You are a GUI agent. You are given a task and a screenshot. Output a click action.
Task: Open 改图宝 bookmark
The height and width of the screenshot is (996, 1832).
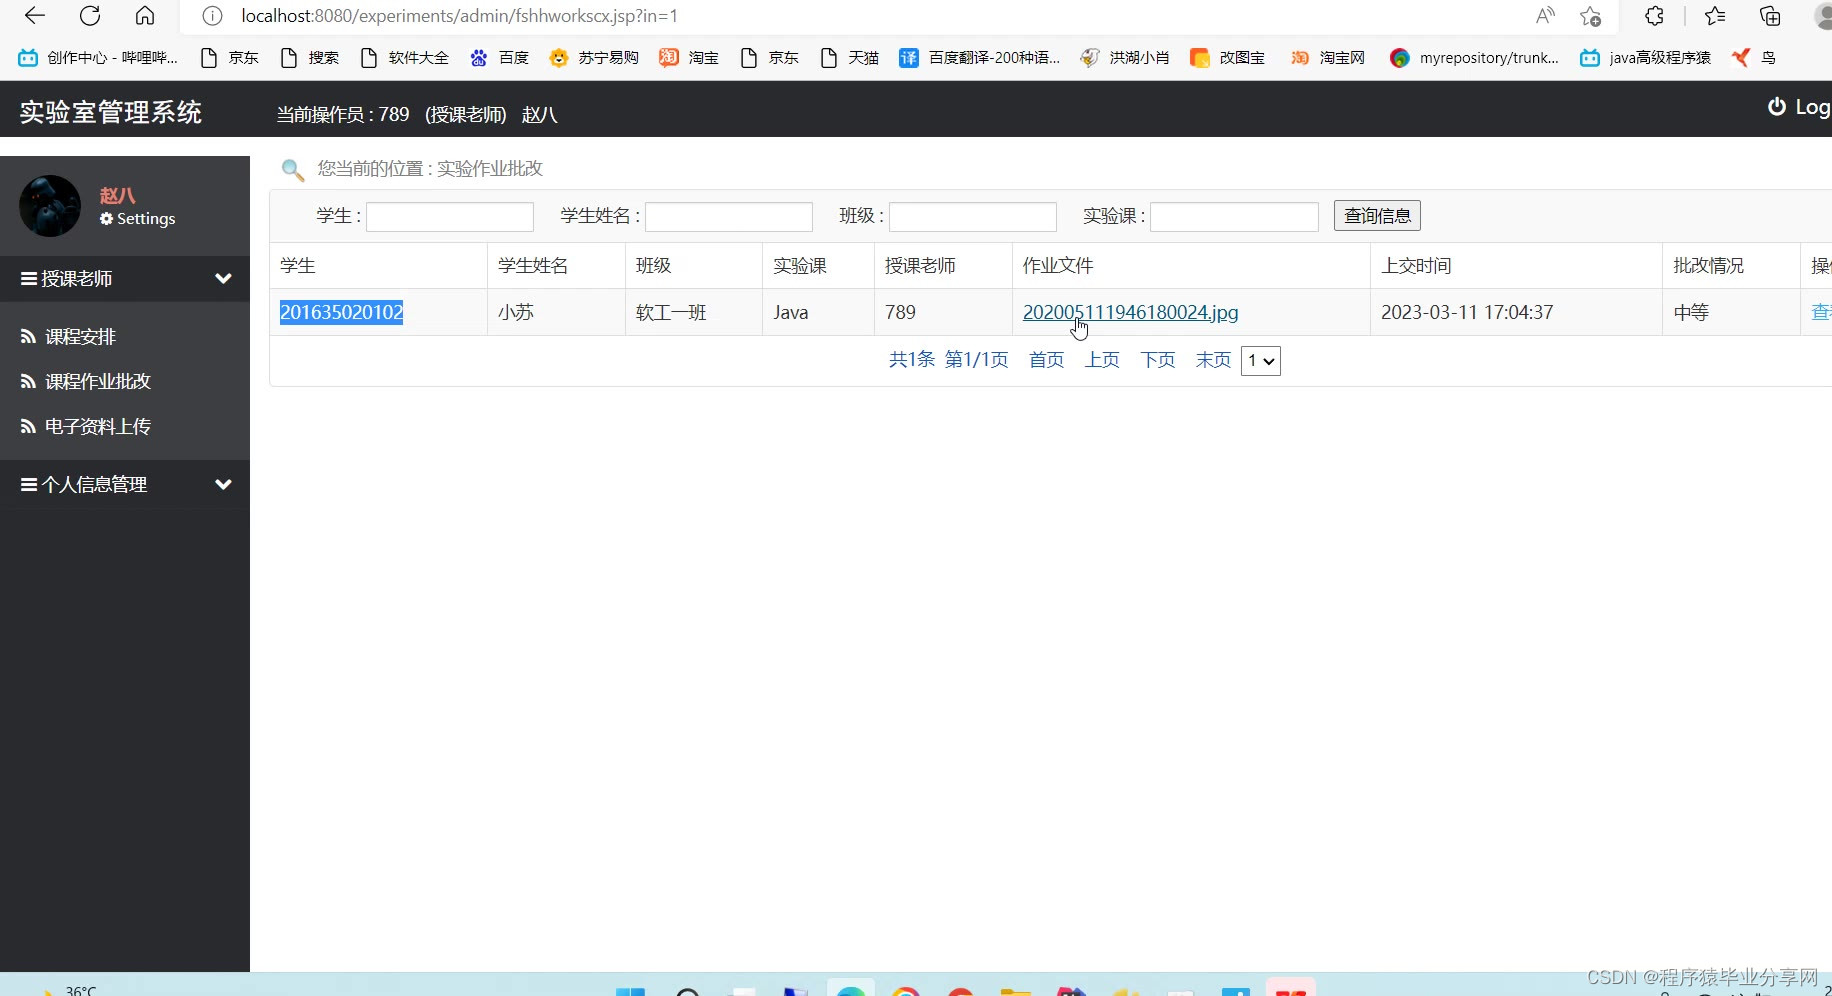coord(1227,58)
